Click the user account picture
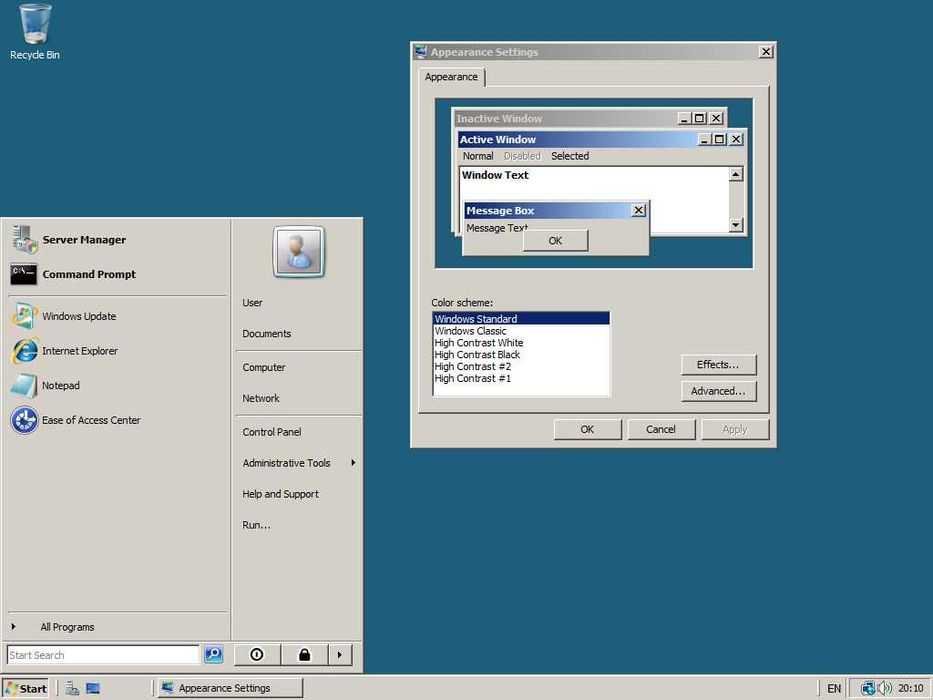 click(x=299, y=252)
